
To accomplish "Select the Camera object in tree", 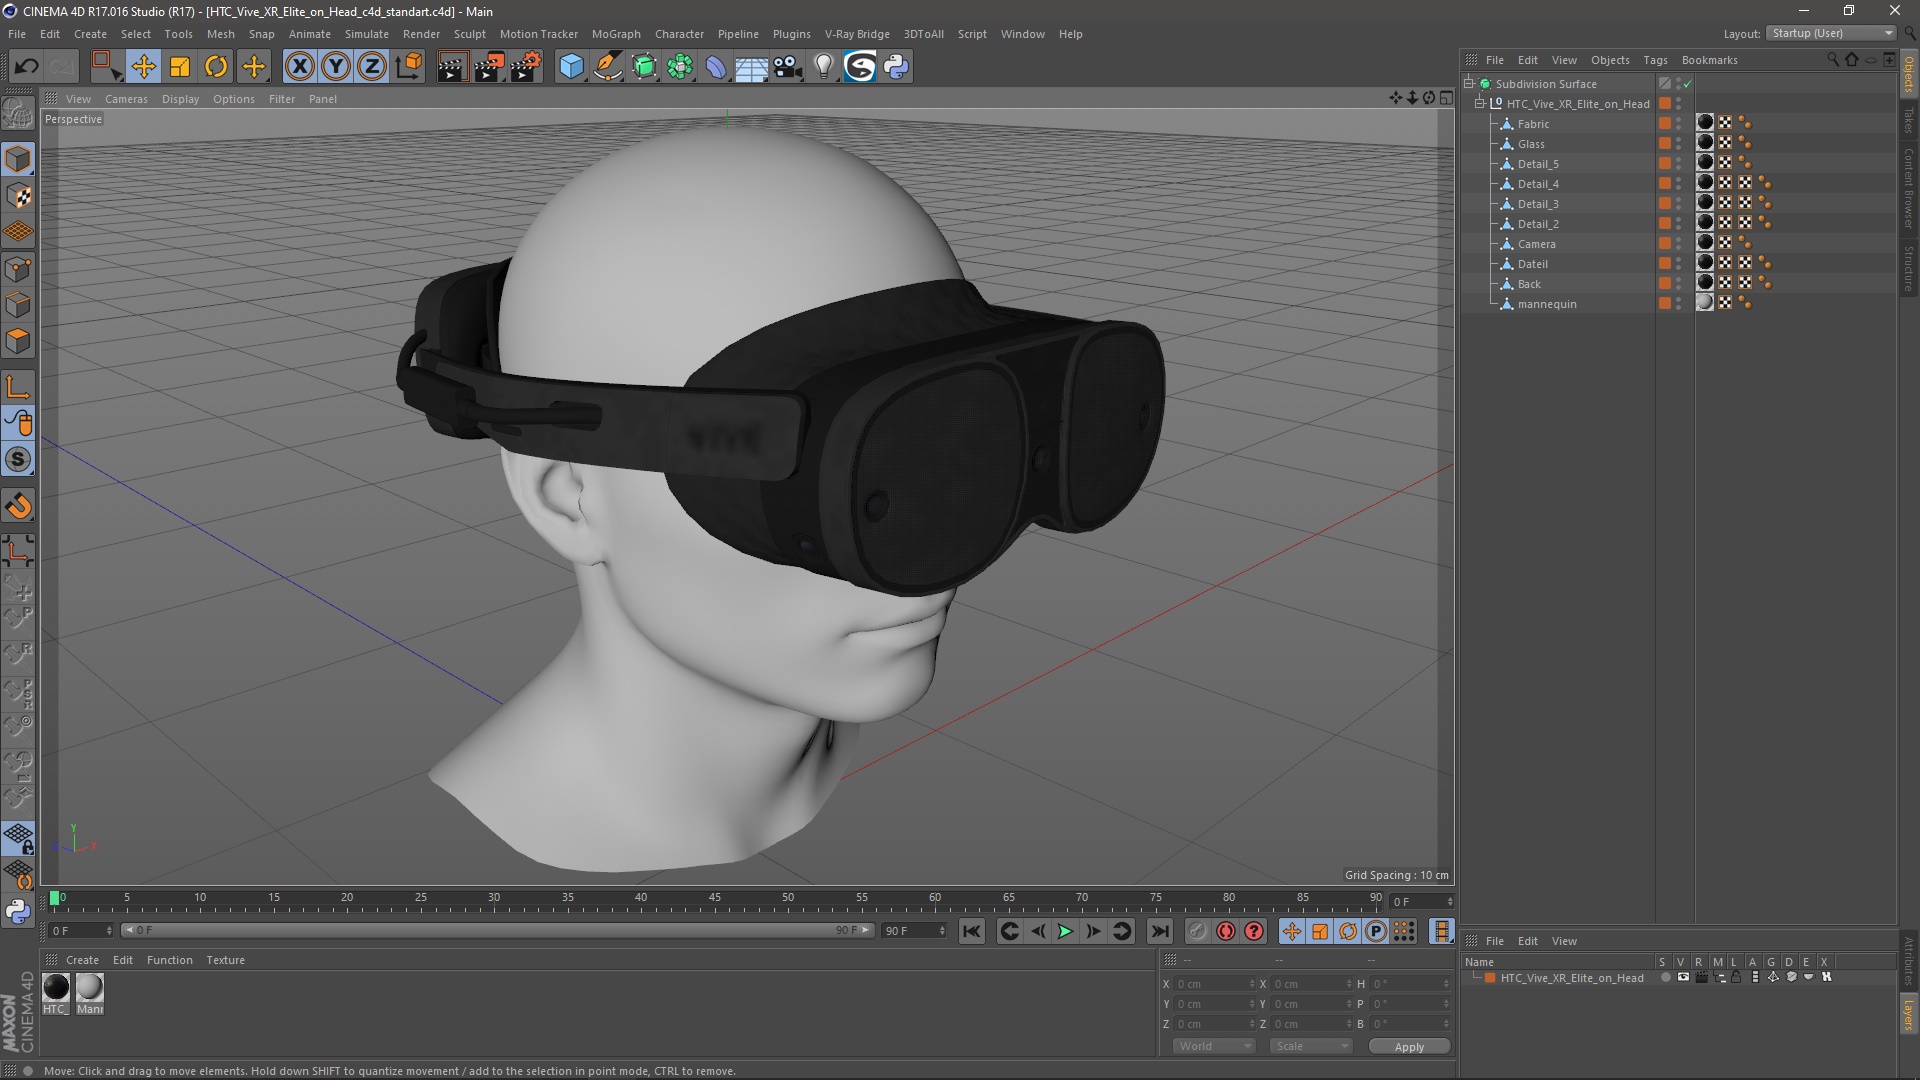I will point(1536,244).
